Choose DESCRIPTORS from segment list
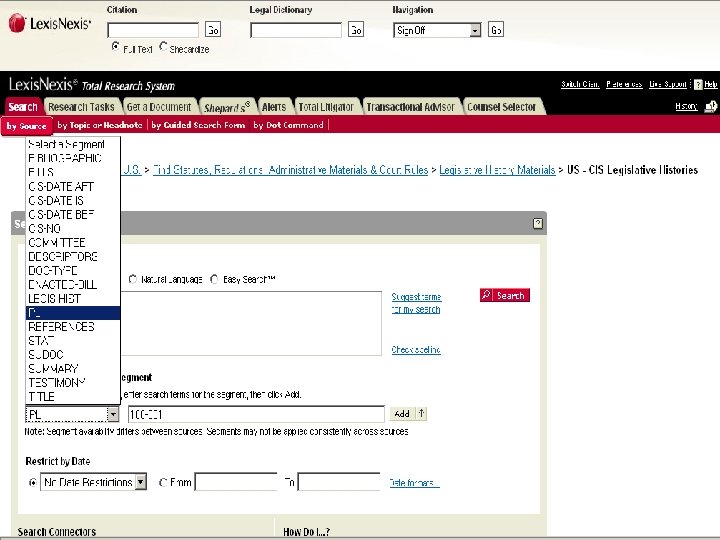 point(73,257)
